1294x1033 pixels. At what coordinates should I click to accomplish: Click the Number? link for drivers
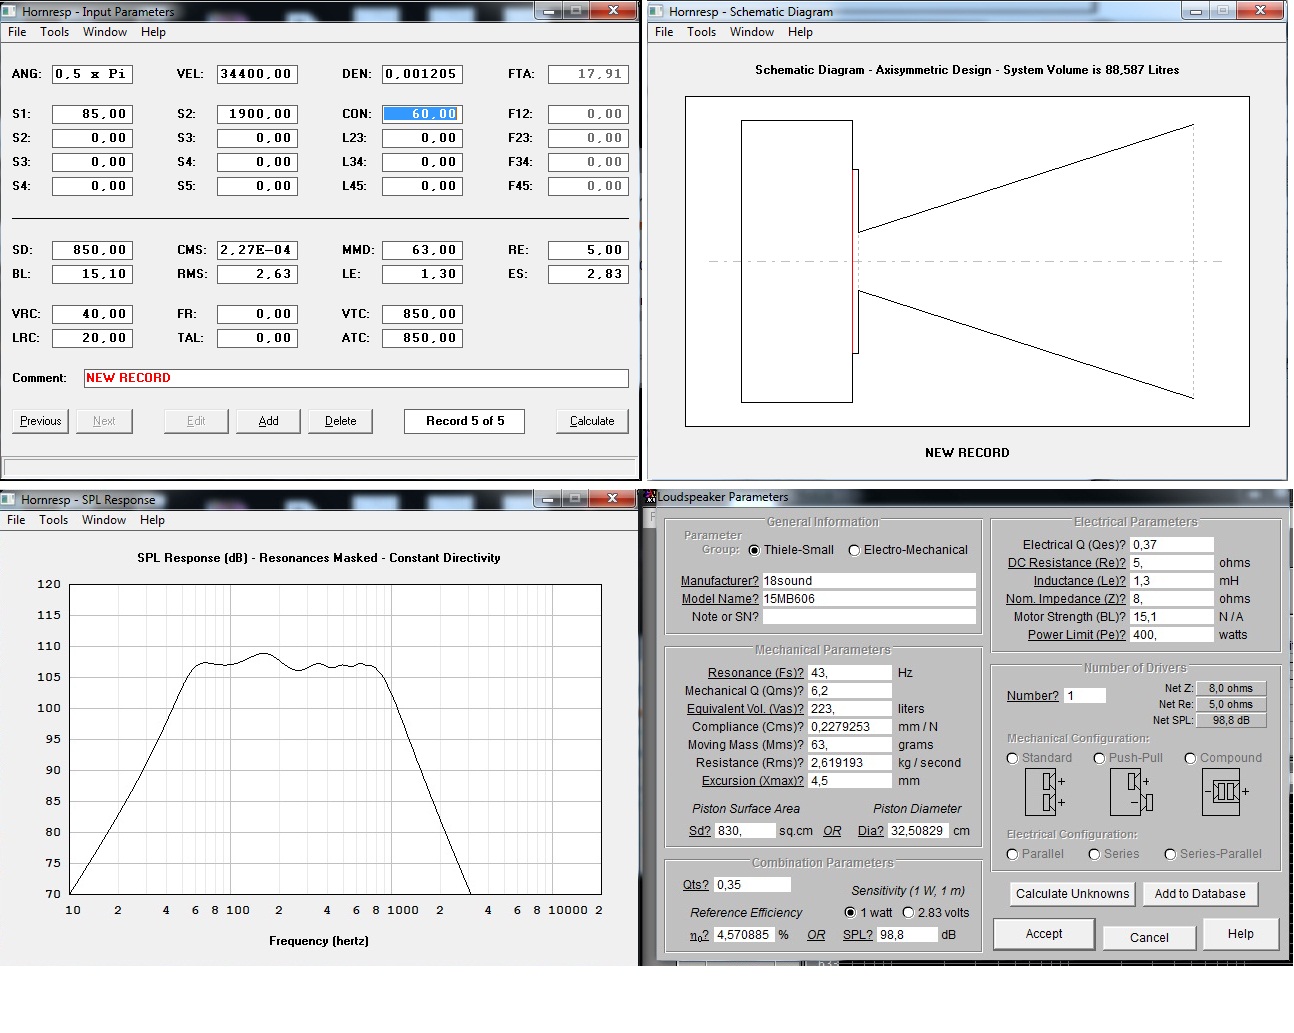pyautogui.click(x=1032, y=696)
